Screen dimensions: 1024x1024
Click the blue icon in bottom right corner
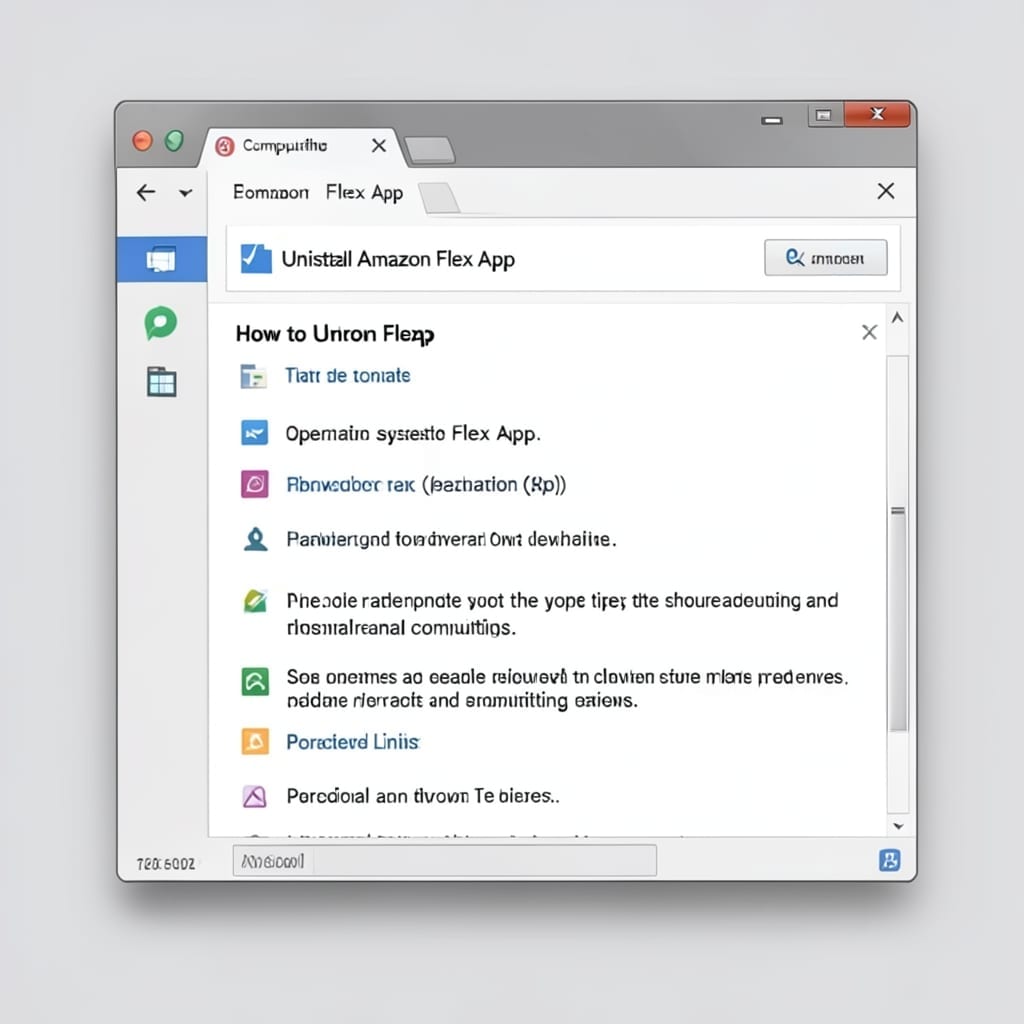[x=889, y=860]
